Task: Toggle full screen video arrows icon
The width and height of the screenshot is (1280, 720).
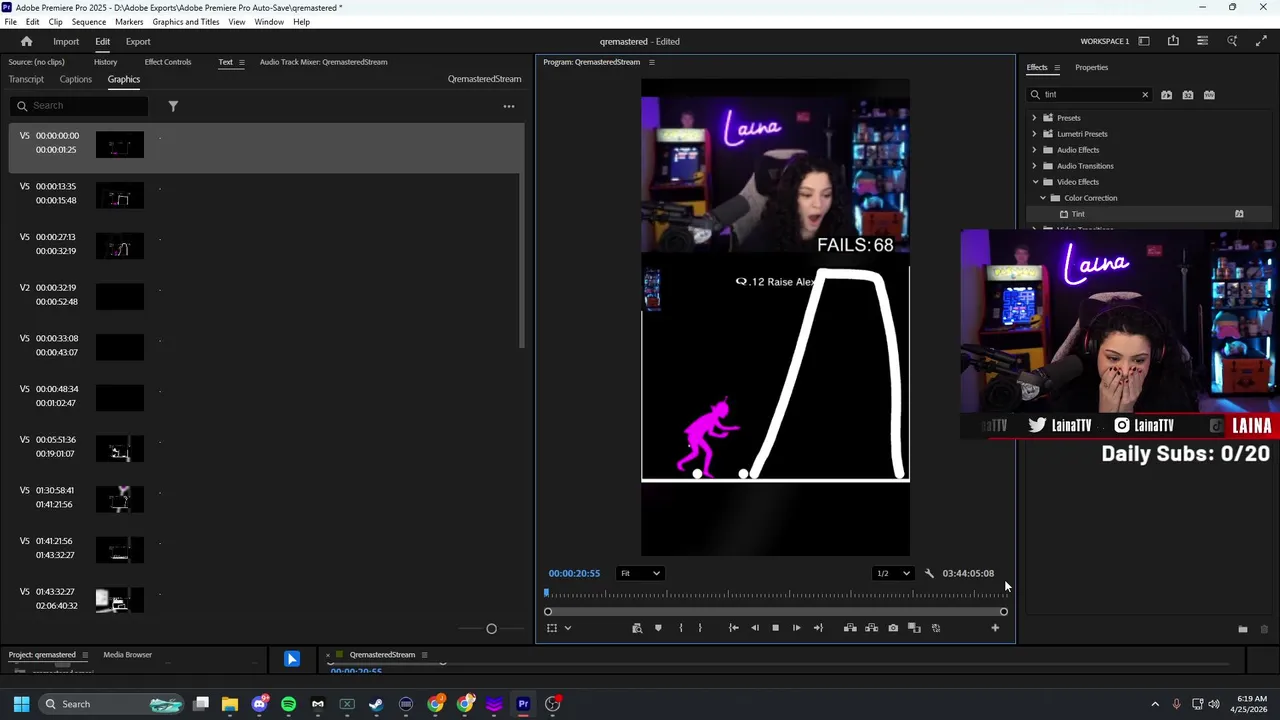Action: tap(1261, 41)
